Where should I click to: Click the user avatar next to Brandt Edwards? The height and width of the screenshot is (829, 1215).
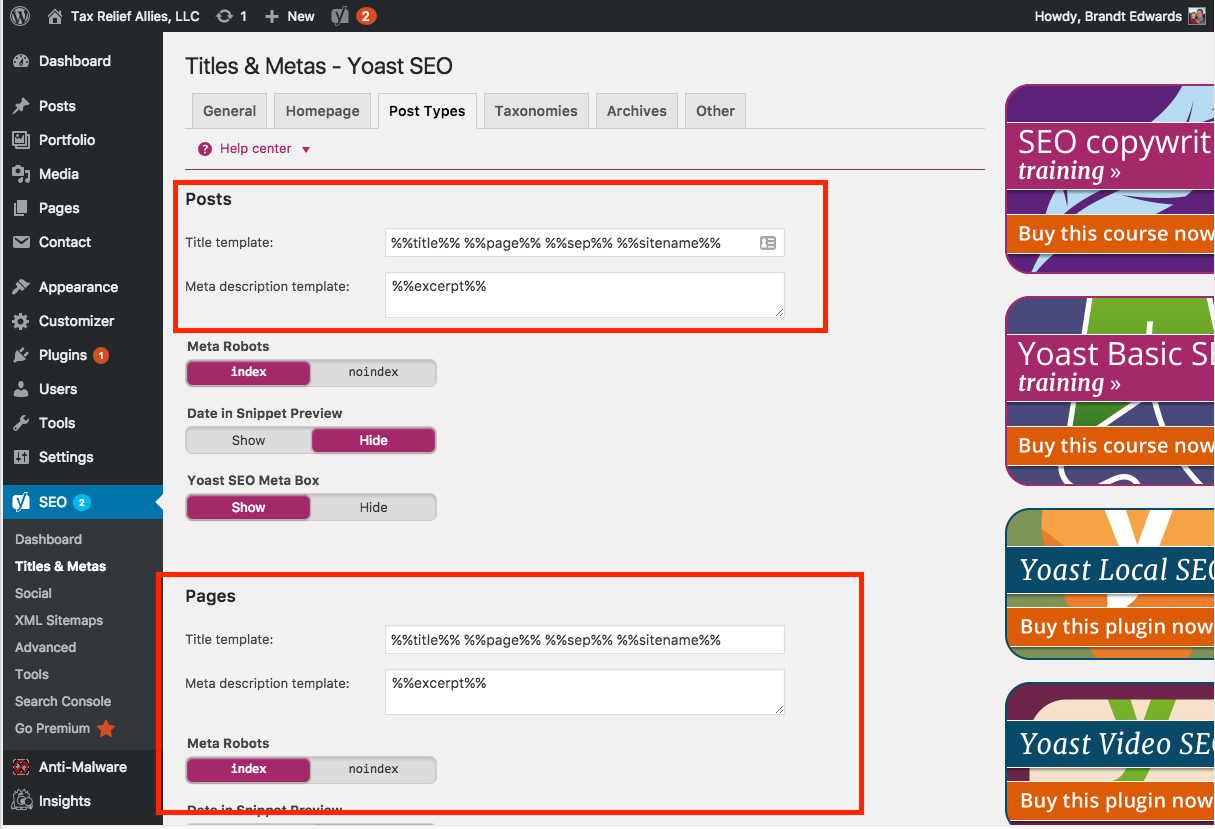(x=1196, y=16)
